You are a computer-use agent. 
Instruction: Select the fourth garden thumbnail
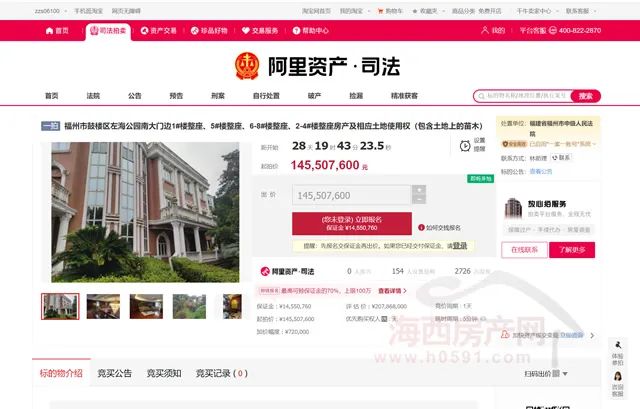coord(189,306)
